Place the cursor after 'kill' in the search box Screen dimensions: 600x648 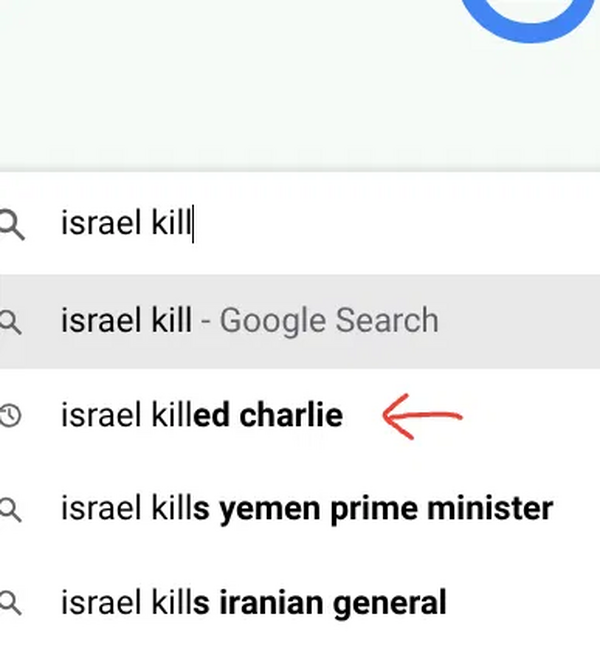tap(191, 224)
